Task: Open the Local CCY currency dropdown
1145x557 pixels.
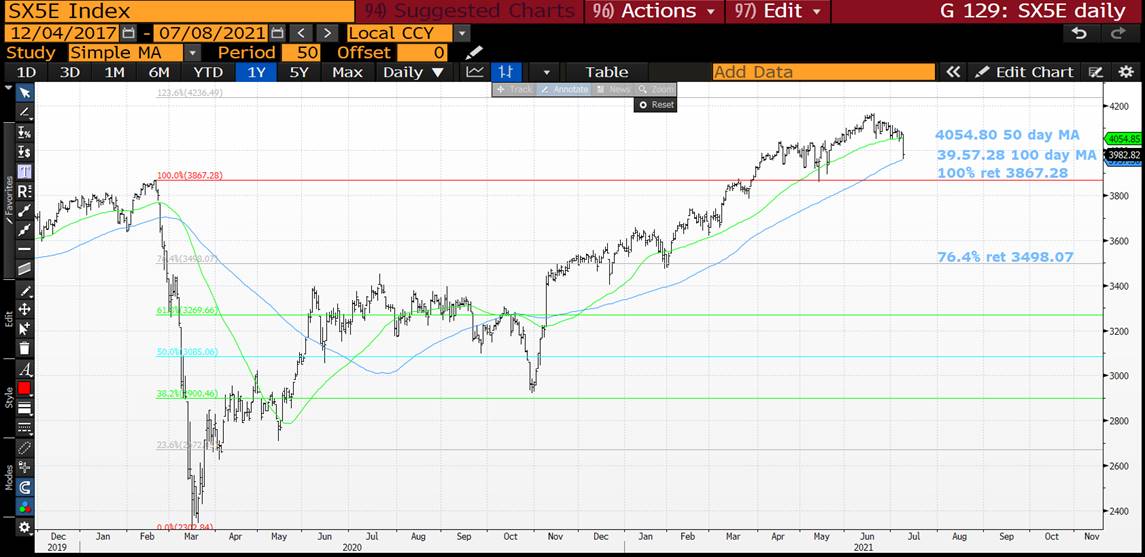Action: click(462, 33)
